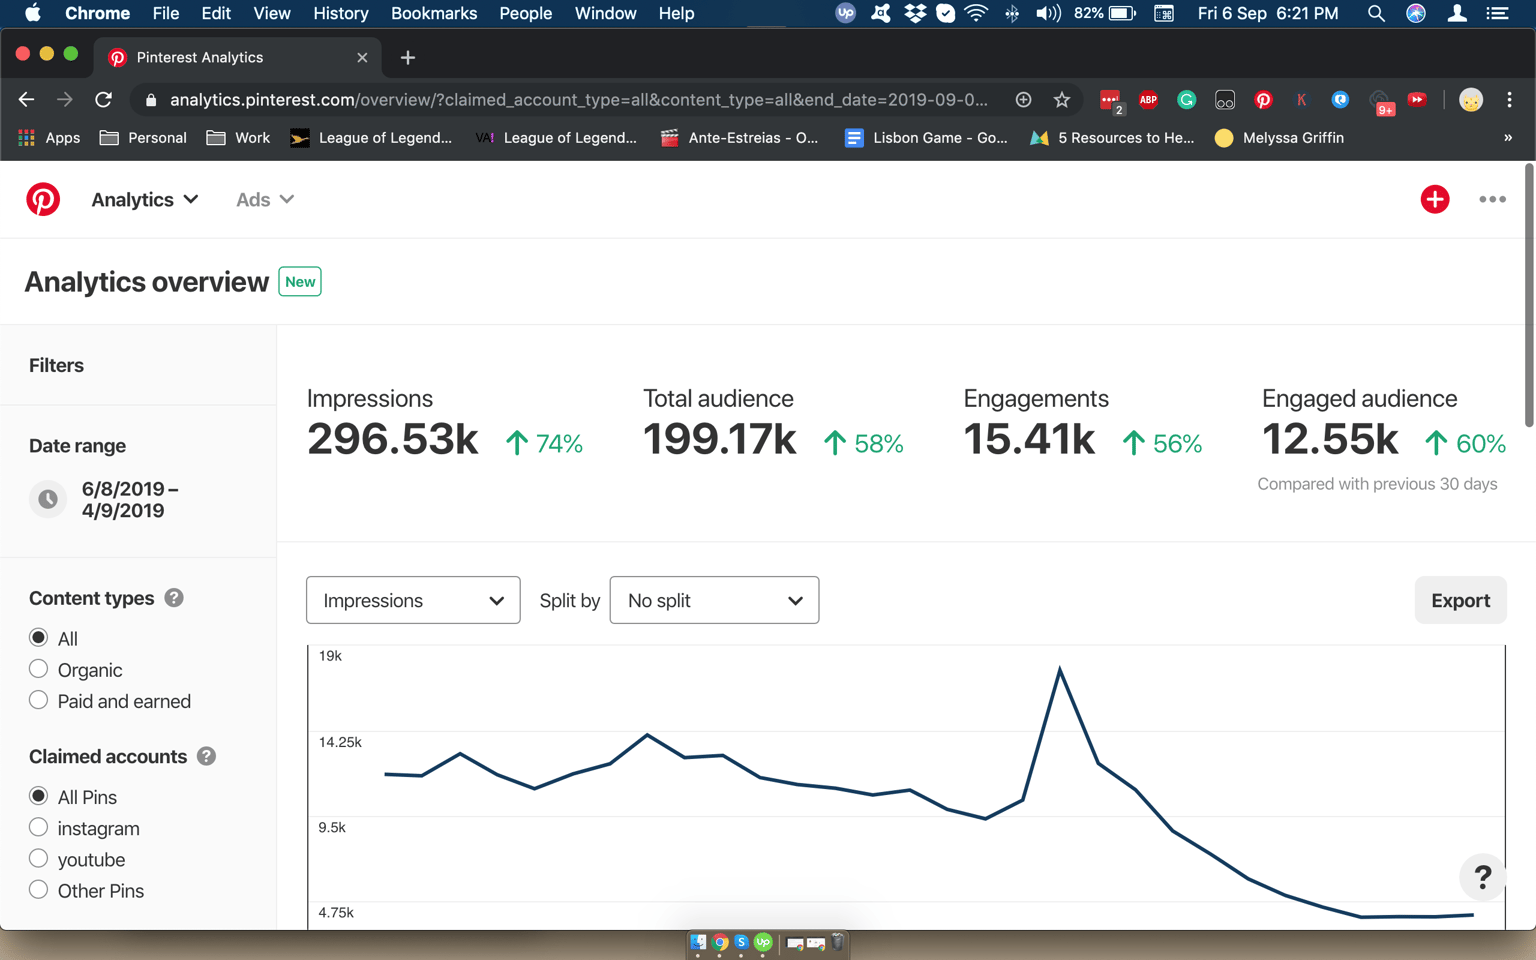
Task: Click the page vertical scrollbar
Action: pyautogui.click(x=1529, y=296)
